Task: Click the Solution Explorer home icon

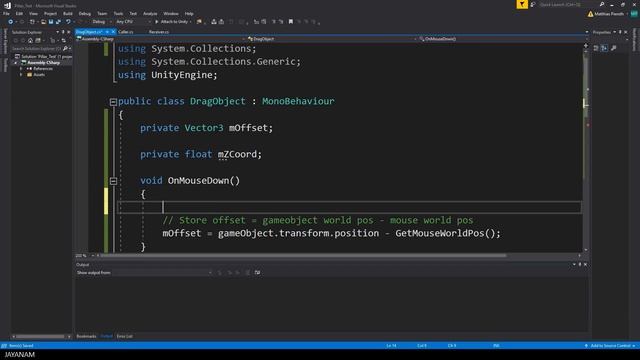Action: (30, 40)
